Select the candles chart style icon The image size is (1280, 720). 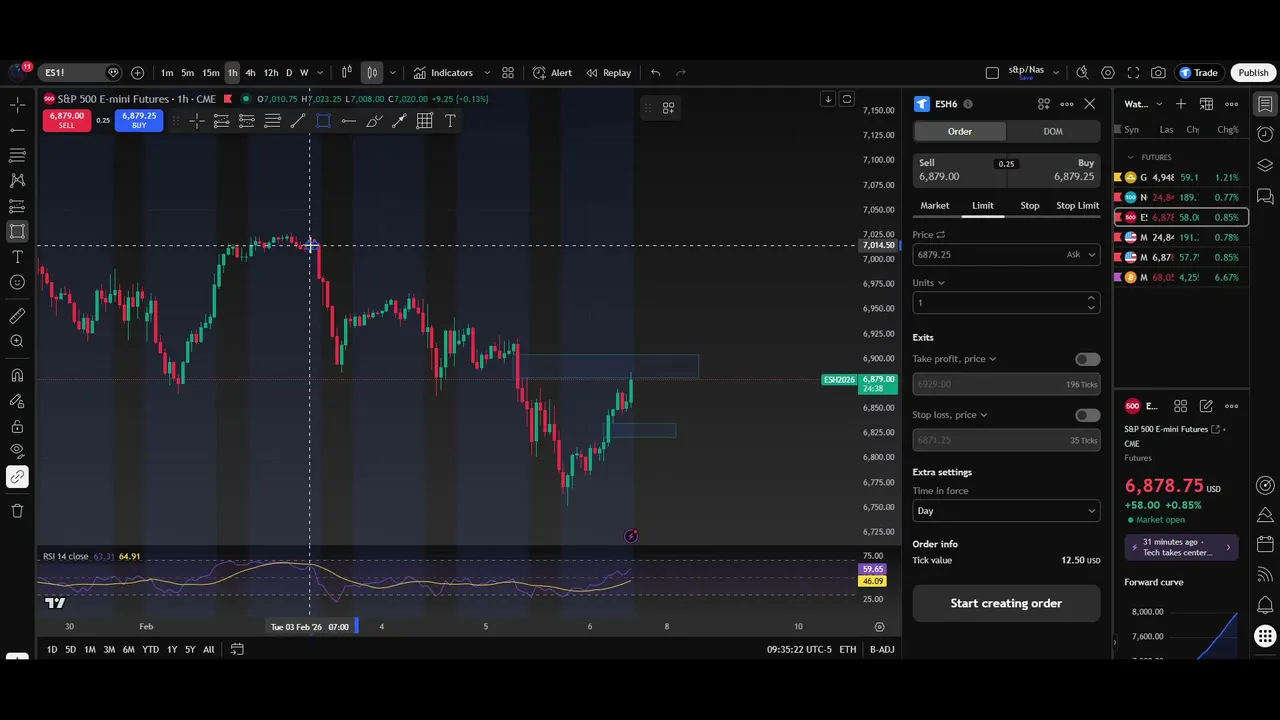(x=372, y=72)
